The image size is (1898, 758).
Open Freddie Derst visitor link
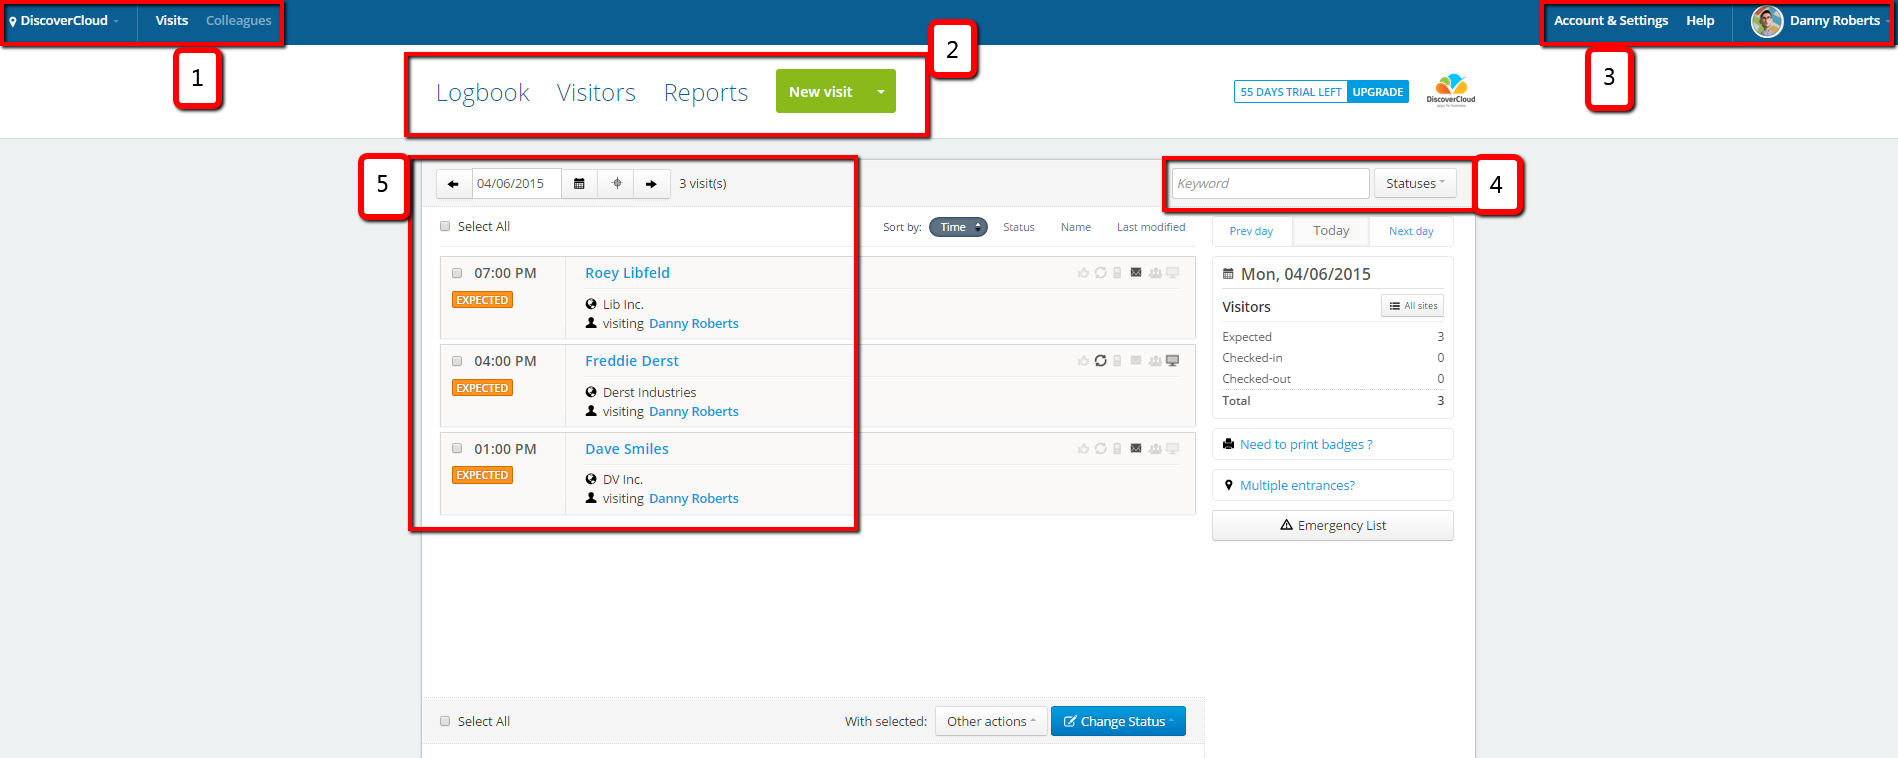tap(632, 361)
